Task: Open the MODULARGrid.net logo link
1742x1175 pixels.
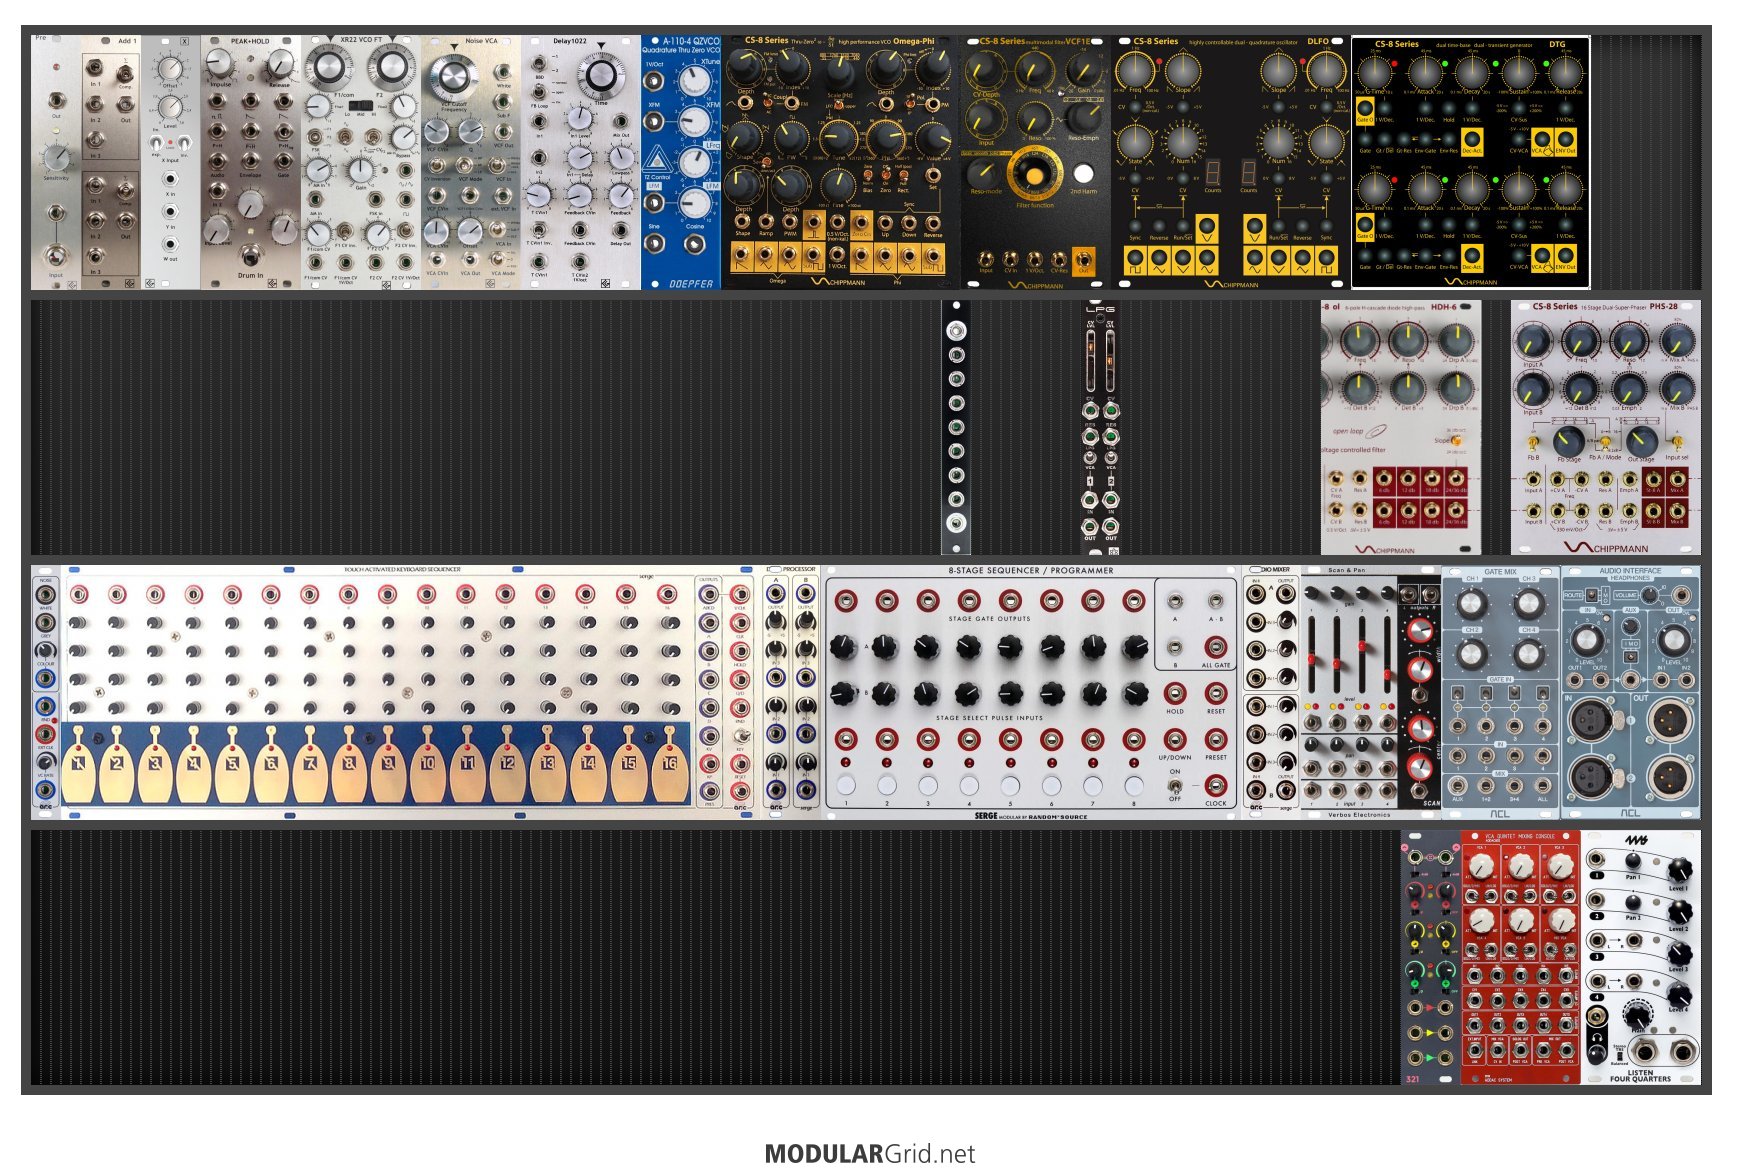Action: coord(870,1153)
